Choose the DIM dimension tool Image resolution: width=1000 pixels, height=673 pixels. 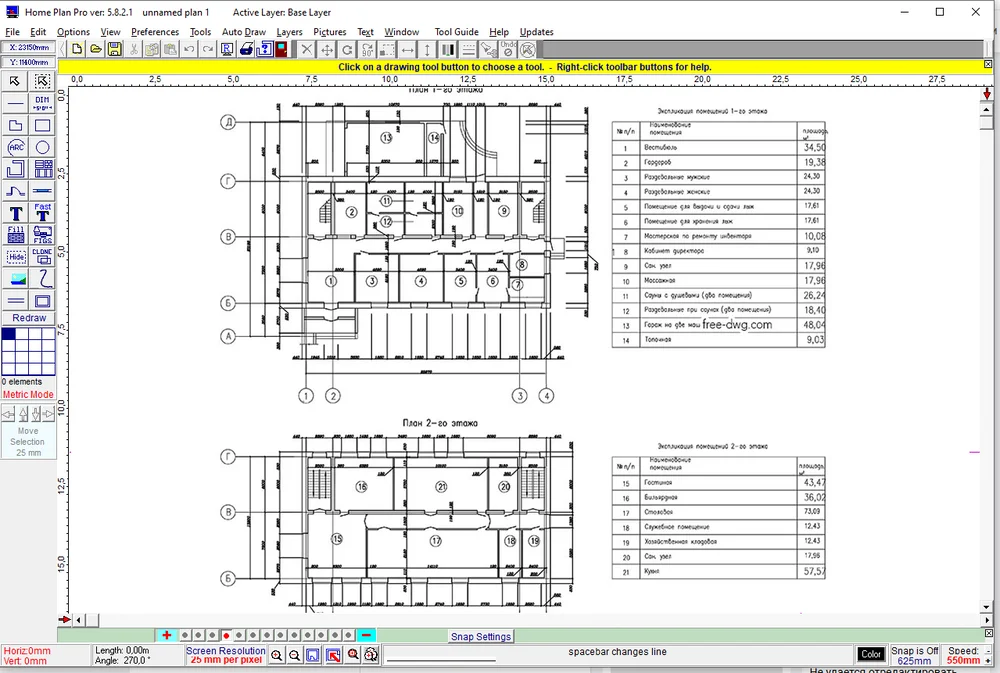(43, 103)
